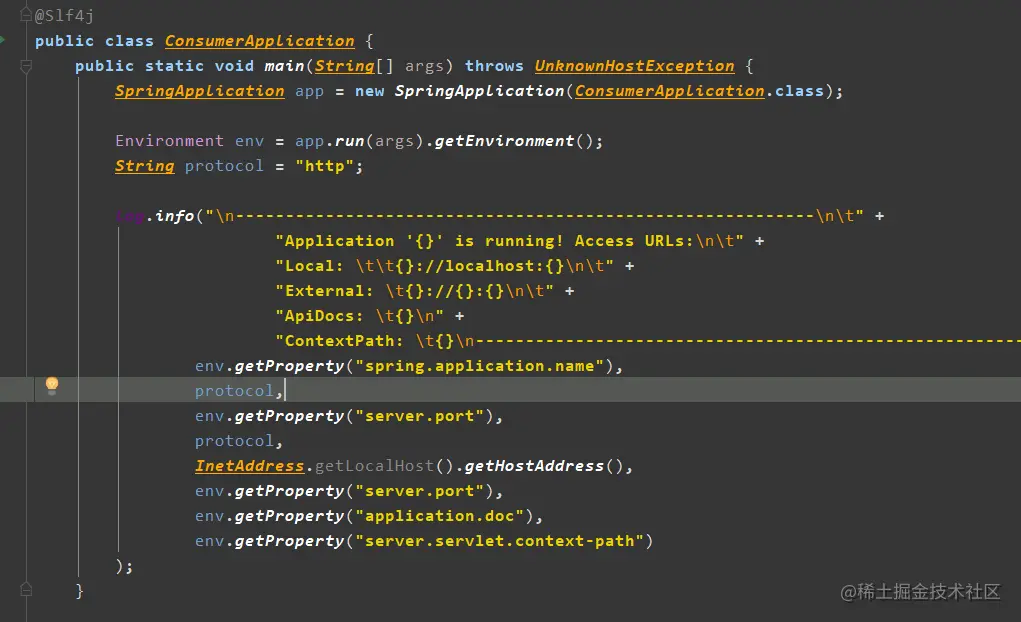
Task: Click the fold end marker at main's closing brace
Action: click(x=26, y=590)
